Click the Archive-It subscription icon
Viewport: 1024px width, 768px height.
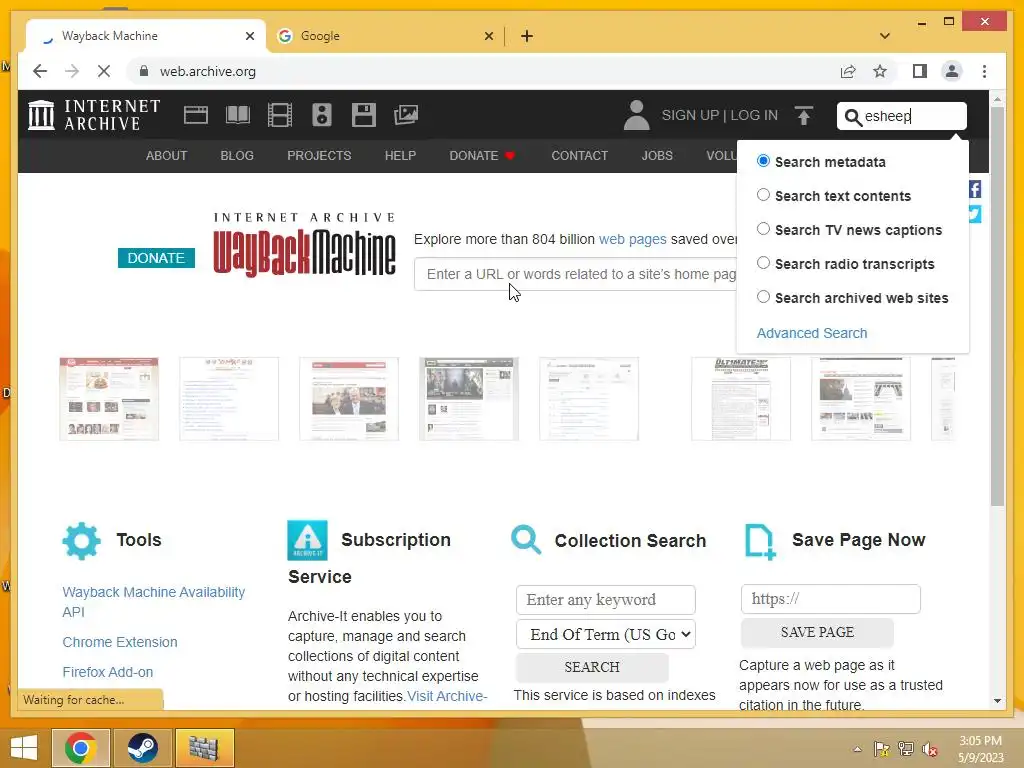point(308,541)
